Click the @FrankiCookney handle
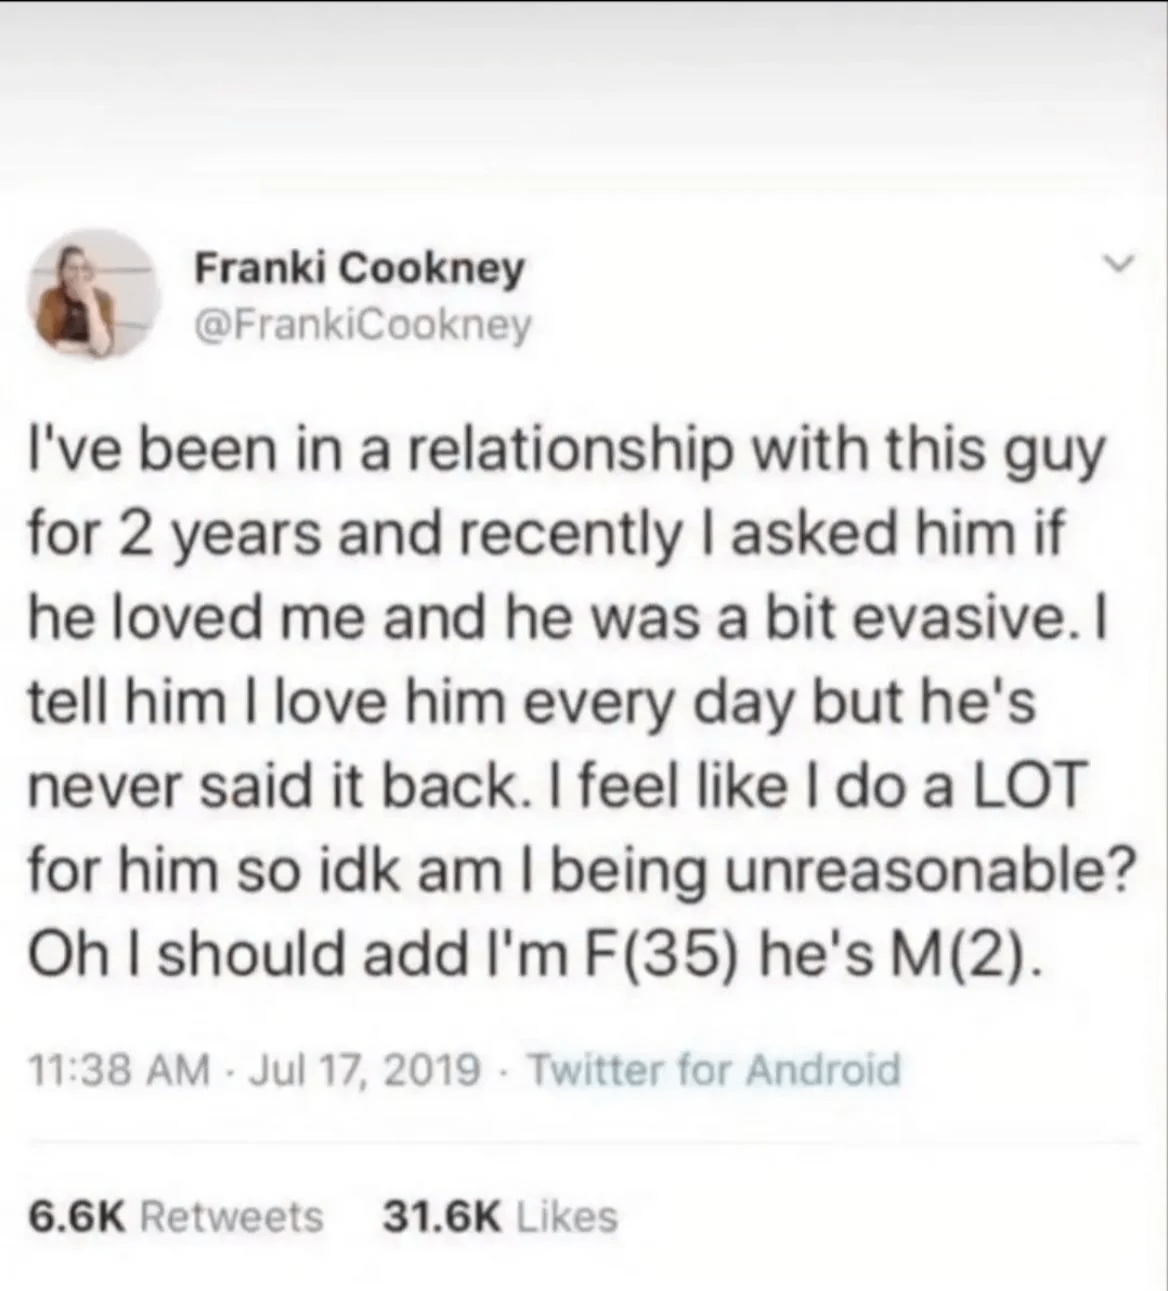 [x=362, y=325]
